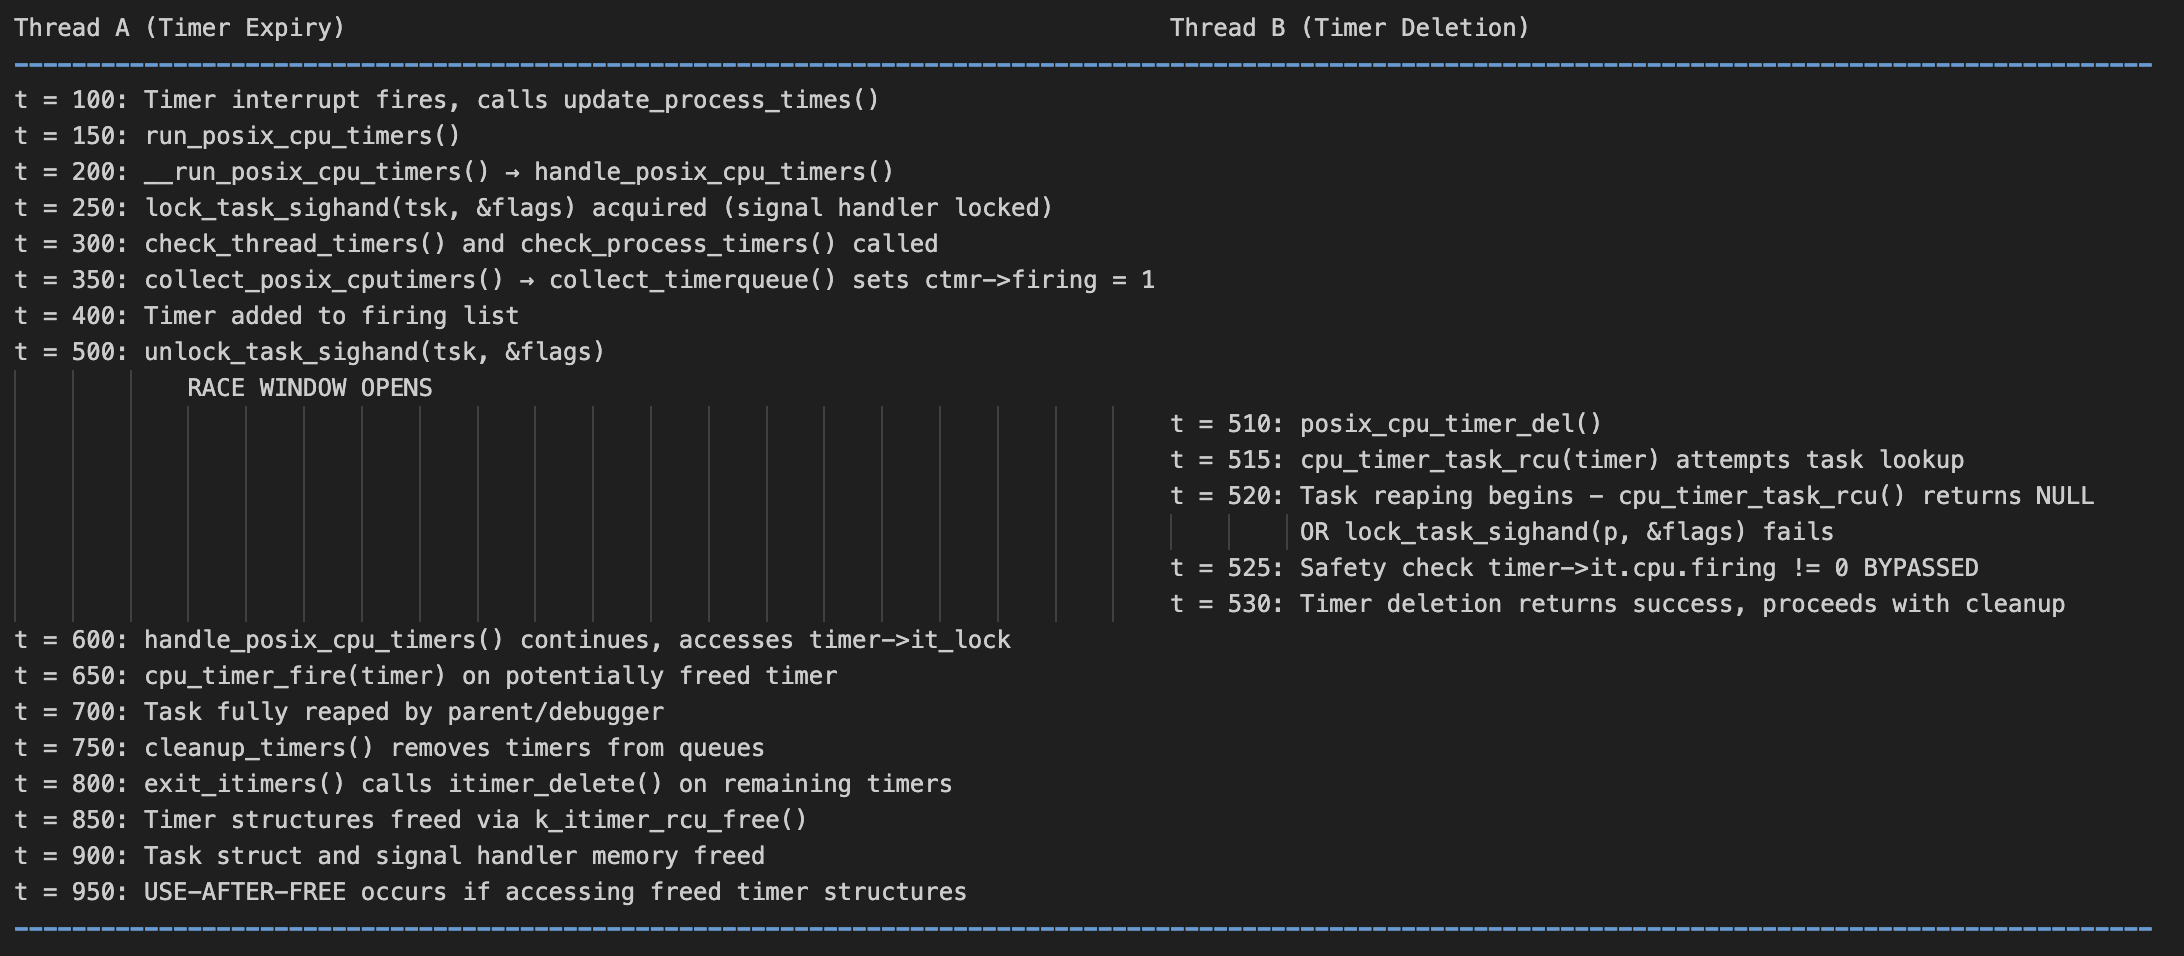Viewport: 2184px width, 956px height.
Task: Select handle_posix_cpu_timers() text at t = 200
Action: click(714, 172)
